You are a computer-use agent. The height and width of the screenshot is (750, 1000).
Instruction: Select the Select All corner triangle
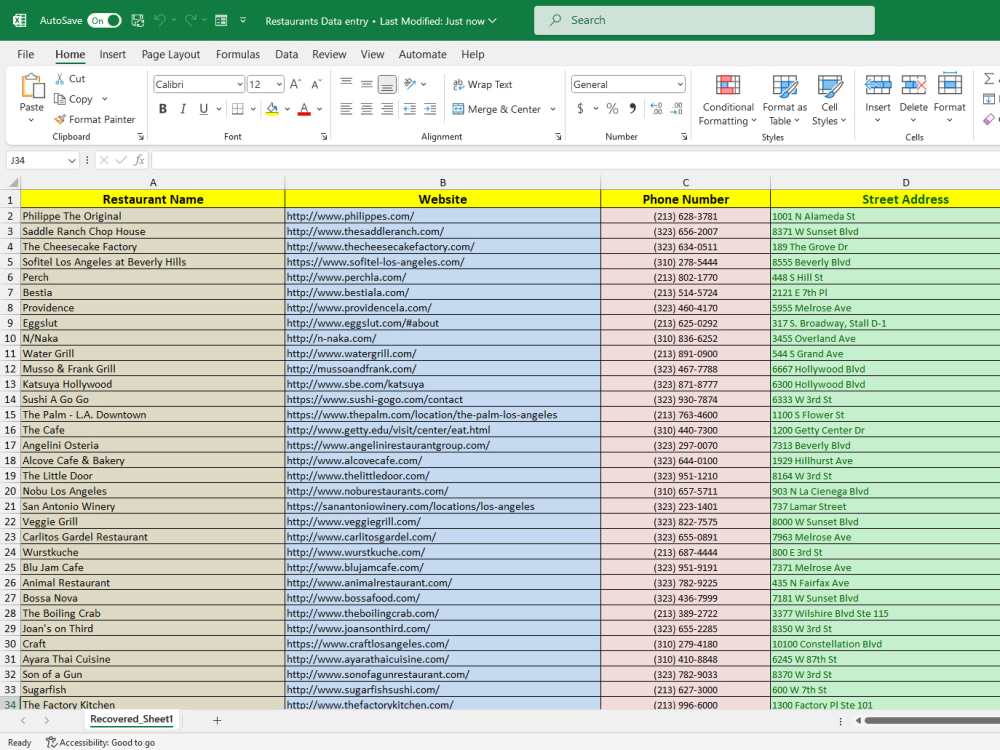tap(12, 182)
